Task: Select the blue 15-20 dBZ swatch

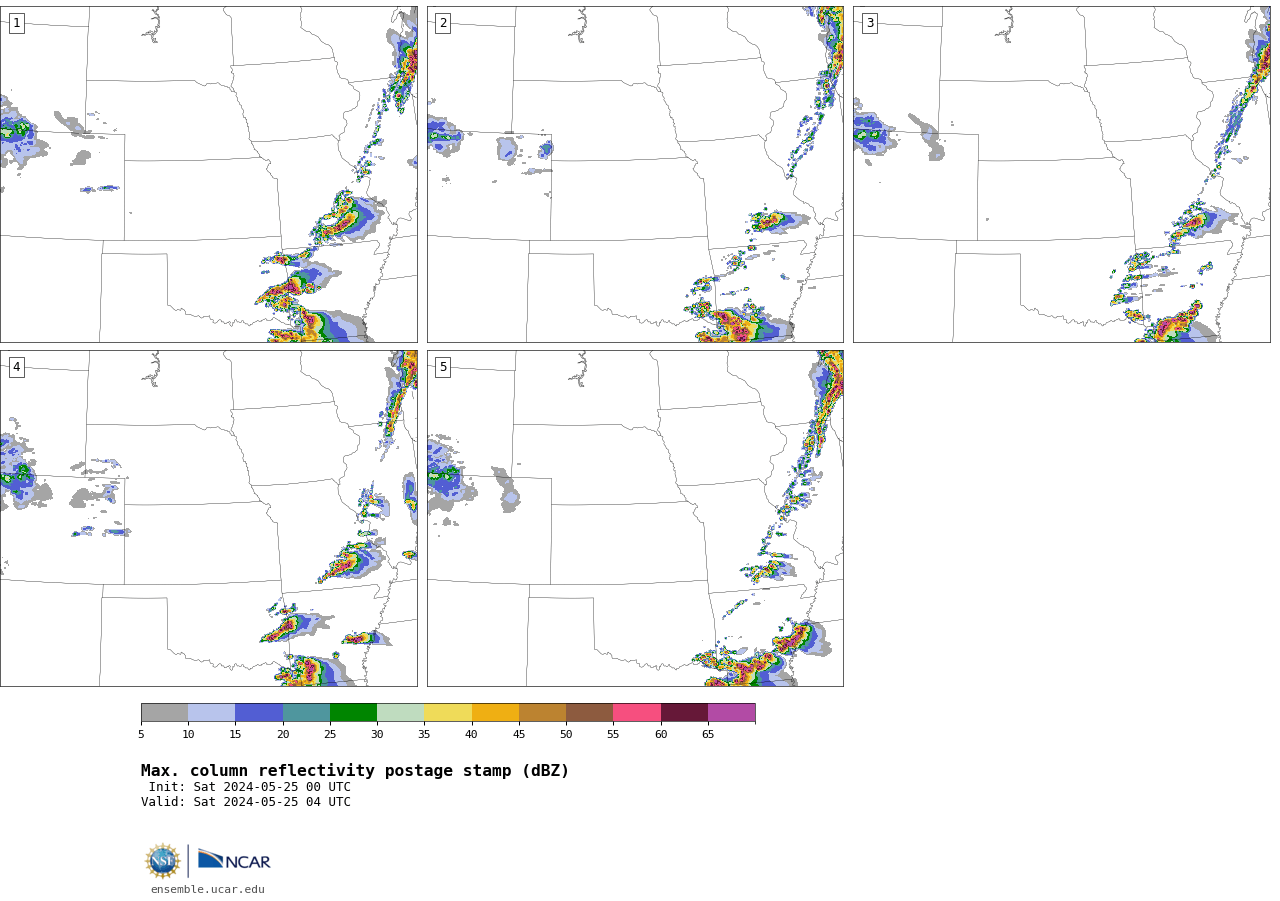Action: coord(259,712)
